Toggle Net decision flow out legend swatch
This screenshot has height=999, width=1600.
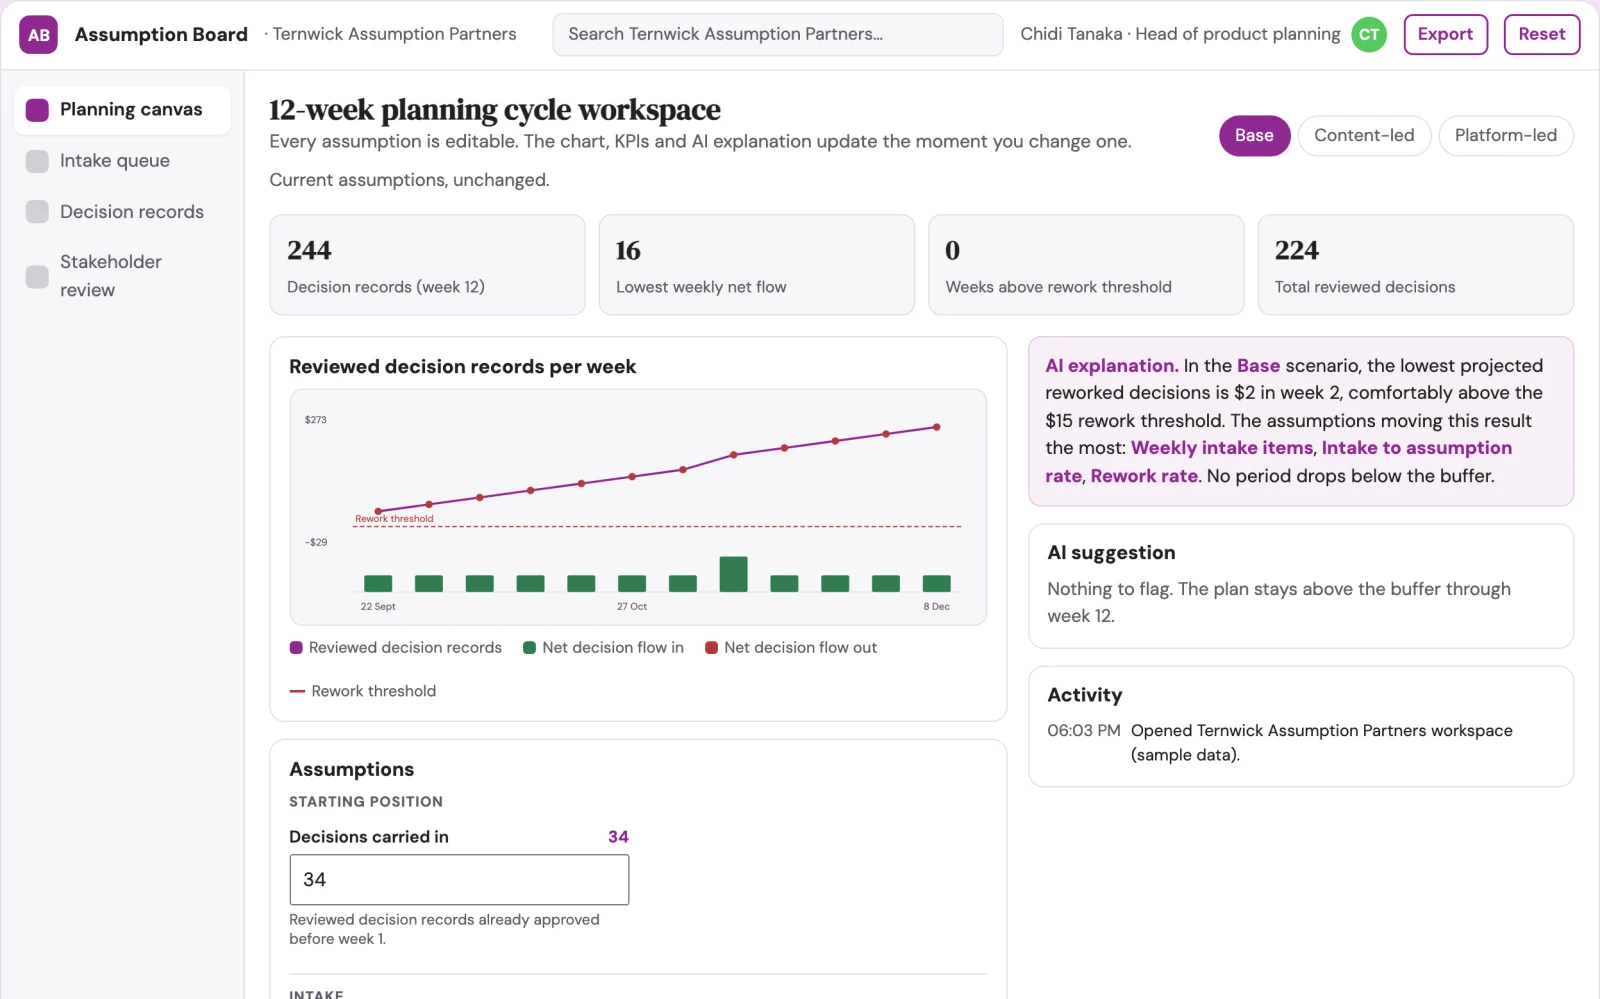point(711,648)
